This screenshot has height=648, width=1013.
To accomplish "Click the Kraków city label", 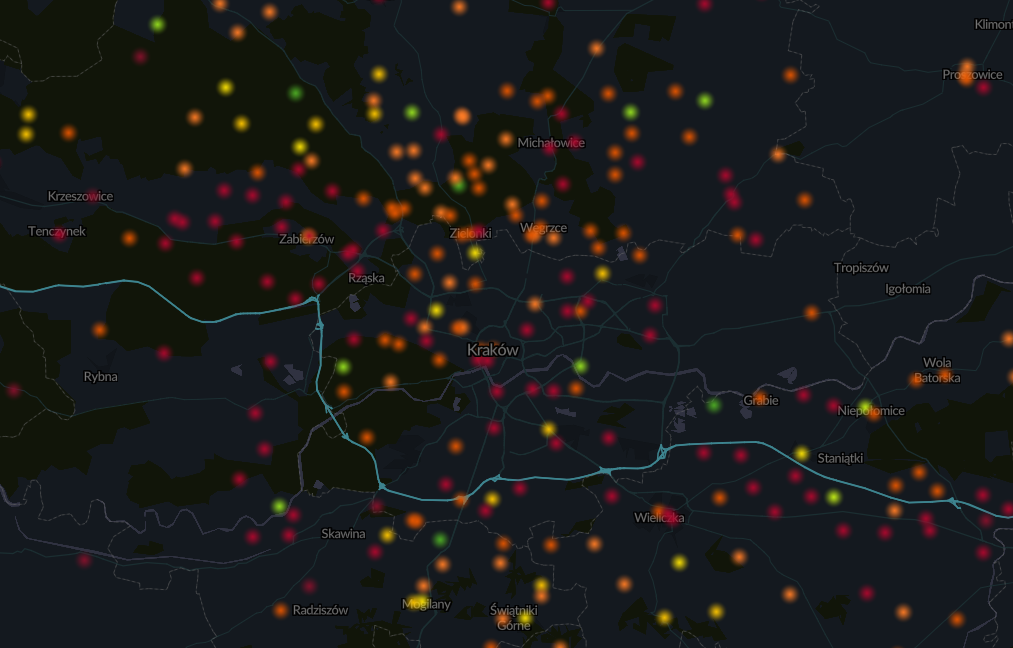I will pos(493,350).
